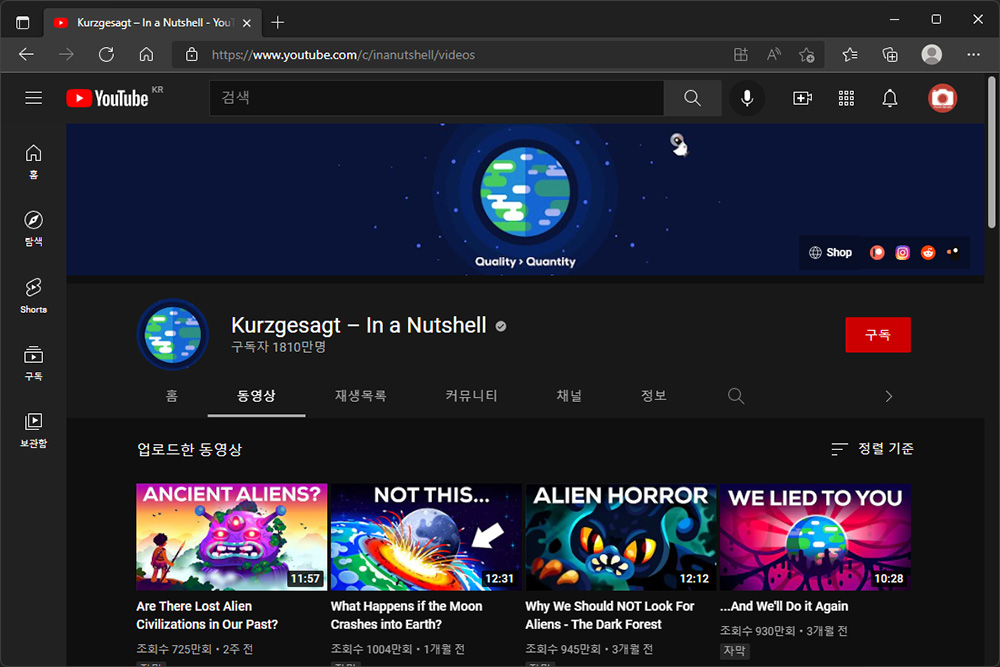The height and width of the screenshot is (667, 1000).
Task: Open the 정보 tab
Action: pyautogui.click(x=654, y=396)
